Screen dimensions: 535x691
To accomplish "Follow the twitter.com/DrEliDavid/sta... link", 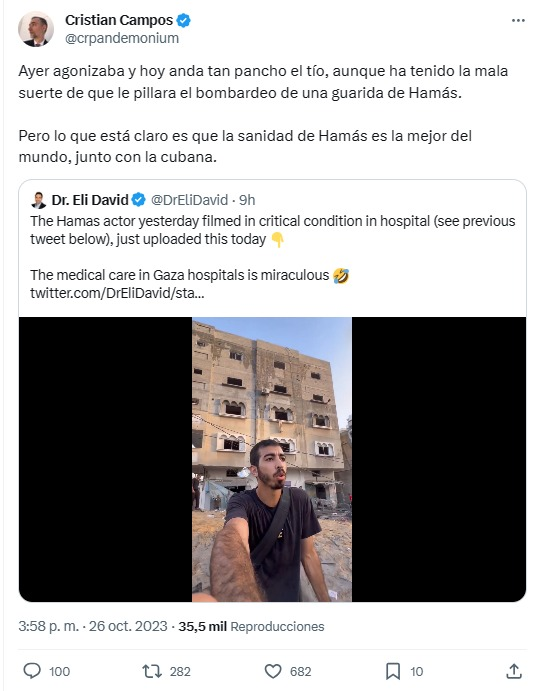I will [117, 293].
